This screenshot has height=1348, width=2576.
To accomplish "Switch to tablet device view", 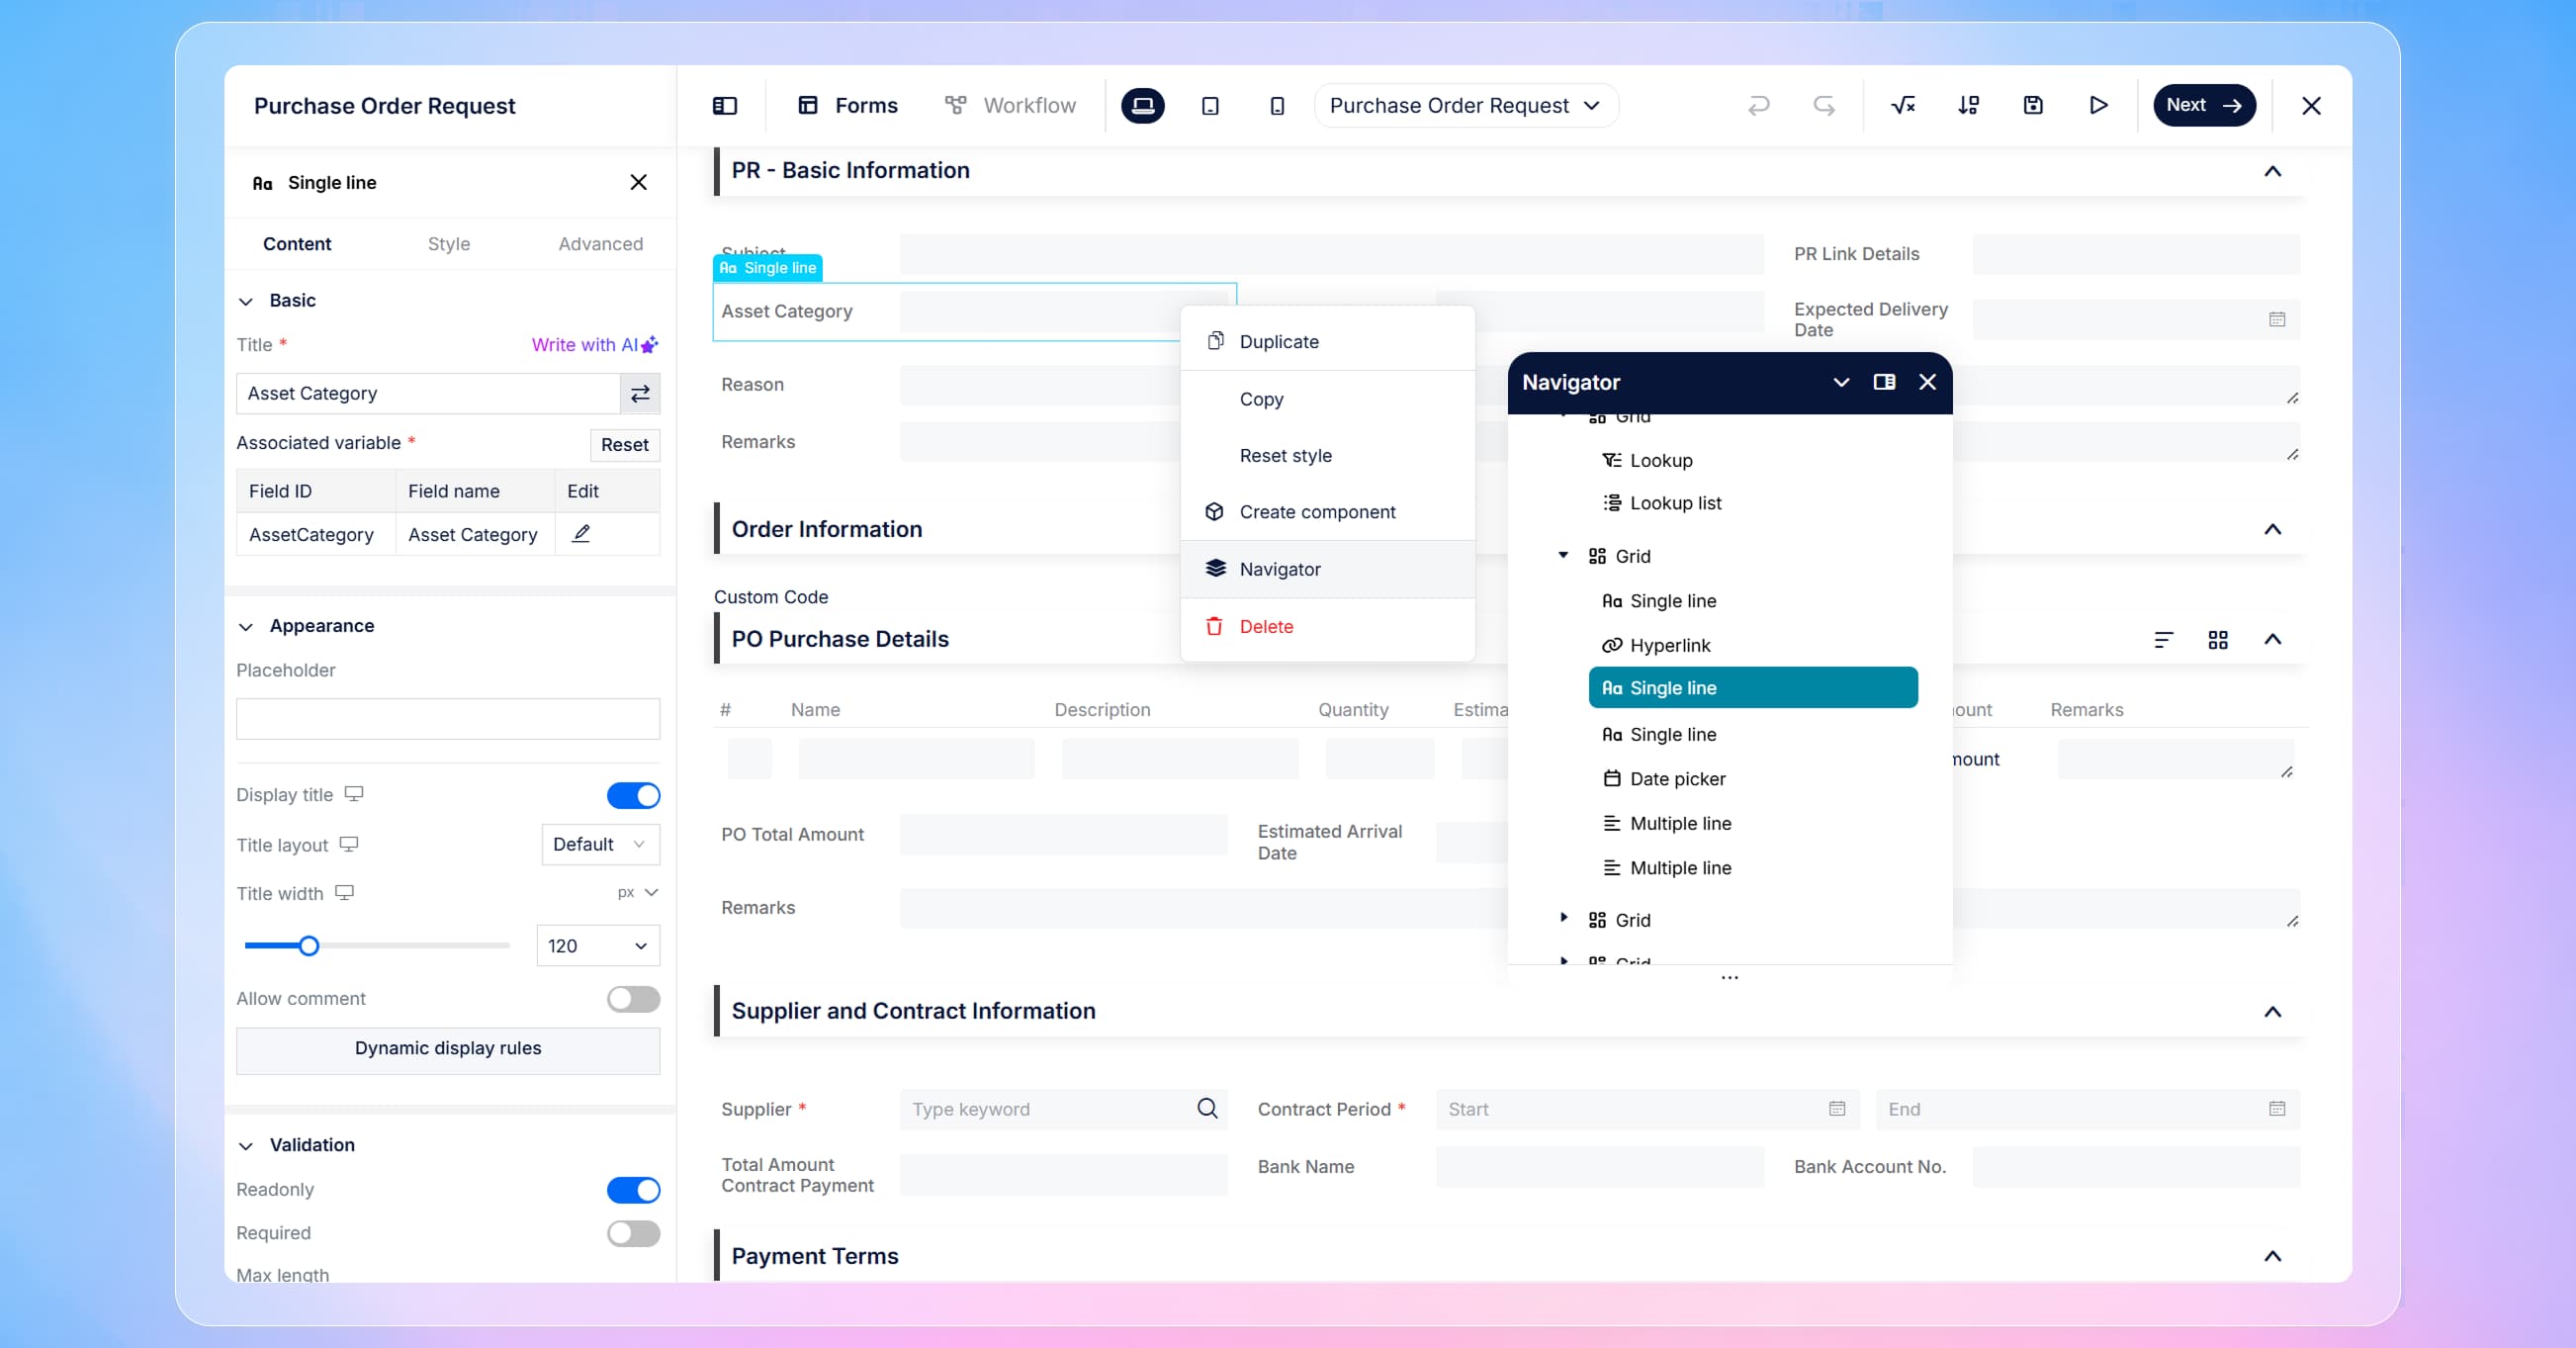I will [1210, 106].
